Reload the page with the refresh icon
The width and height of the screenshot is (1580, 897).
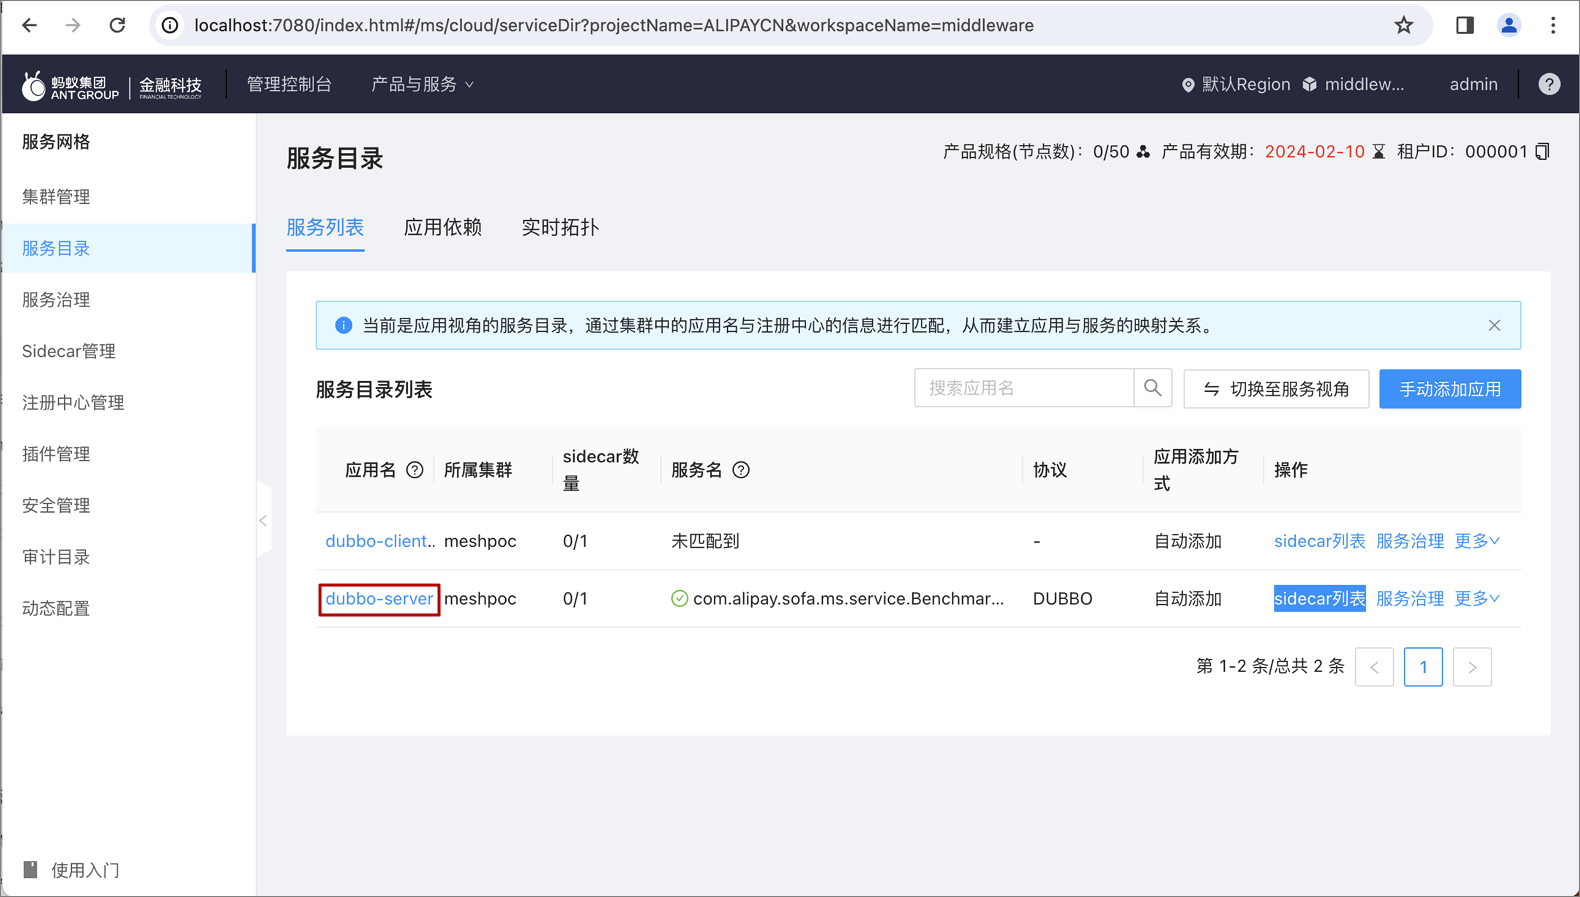coord(117,25)
